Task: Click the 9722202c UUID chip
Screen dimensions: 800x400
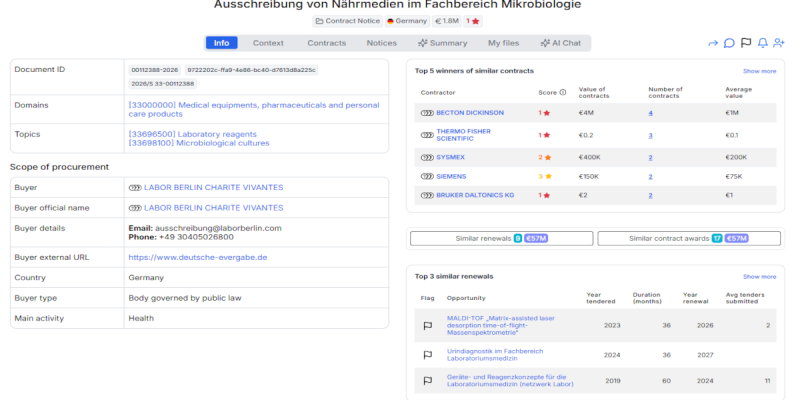Action: tap(251, 70)
